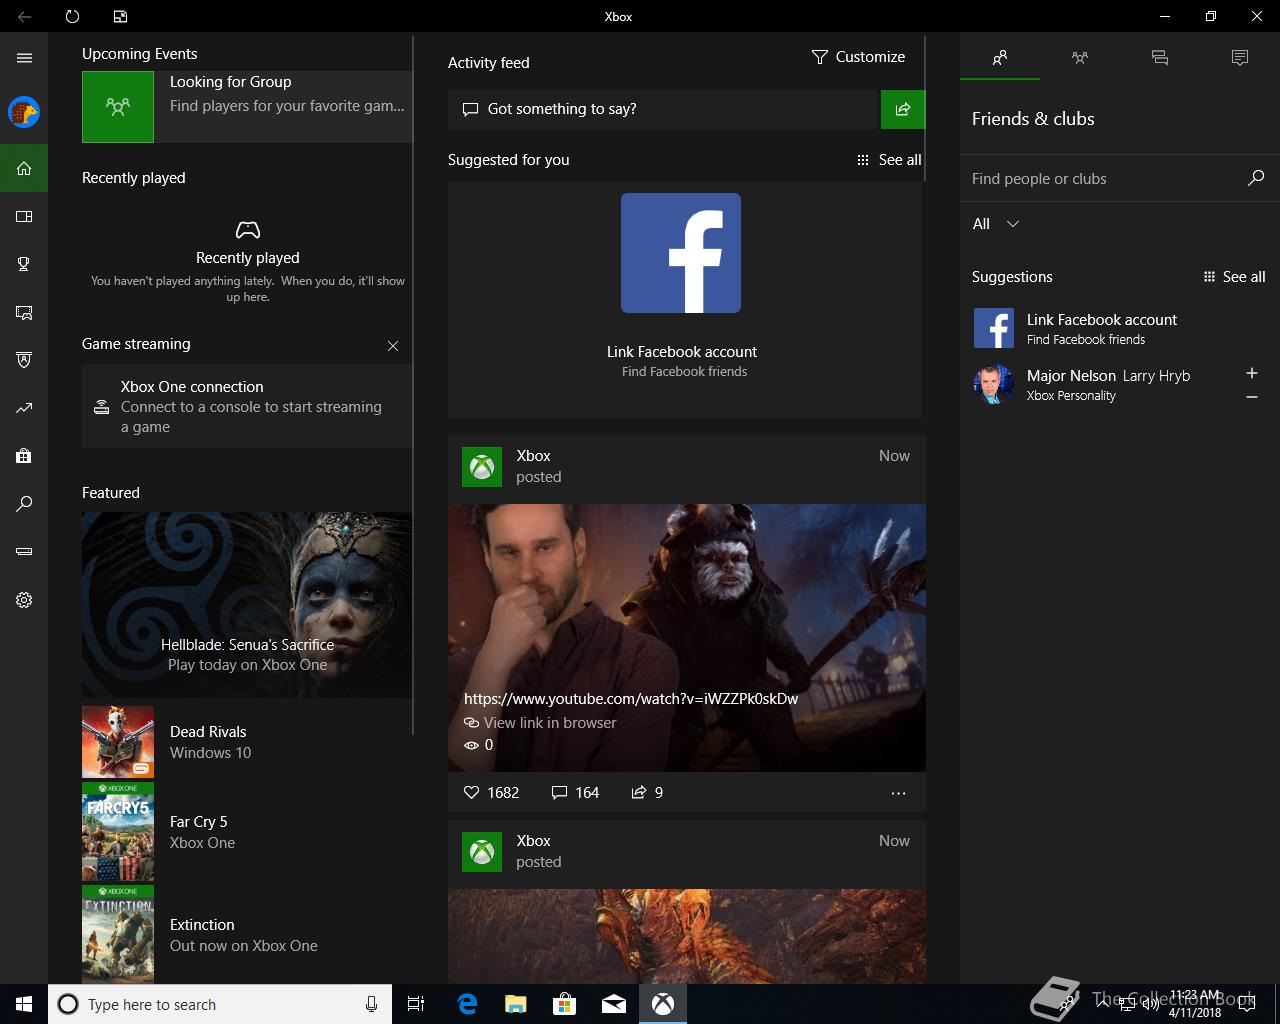Open Microsoft Store bag icon in sidebar

24,456
